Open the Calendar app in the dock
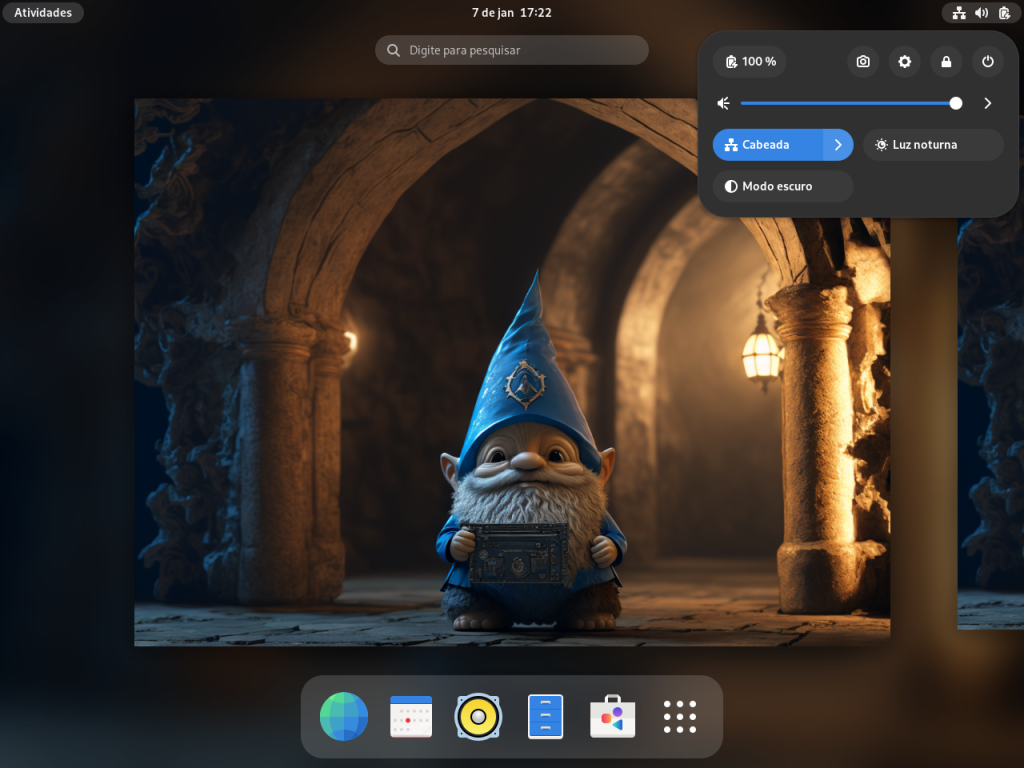Viewport: 1024px width, 768px height. click(x=411, y=716)
